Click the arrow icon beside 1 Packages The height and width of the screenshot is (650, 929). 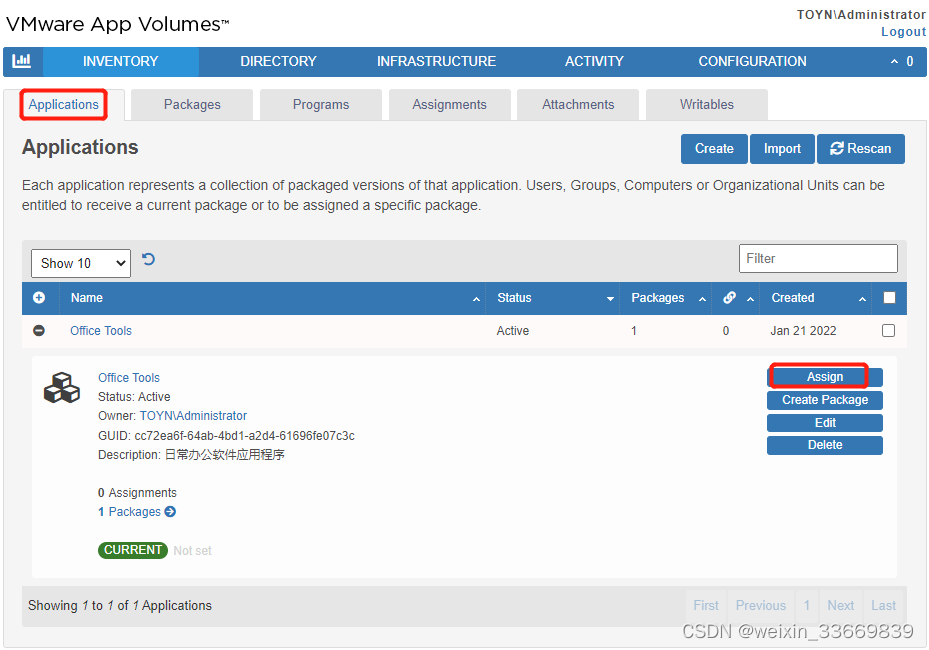[x=170, y=511]
